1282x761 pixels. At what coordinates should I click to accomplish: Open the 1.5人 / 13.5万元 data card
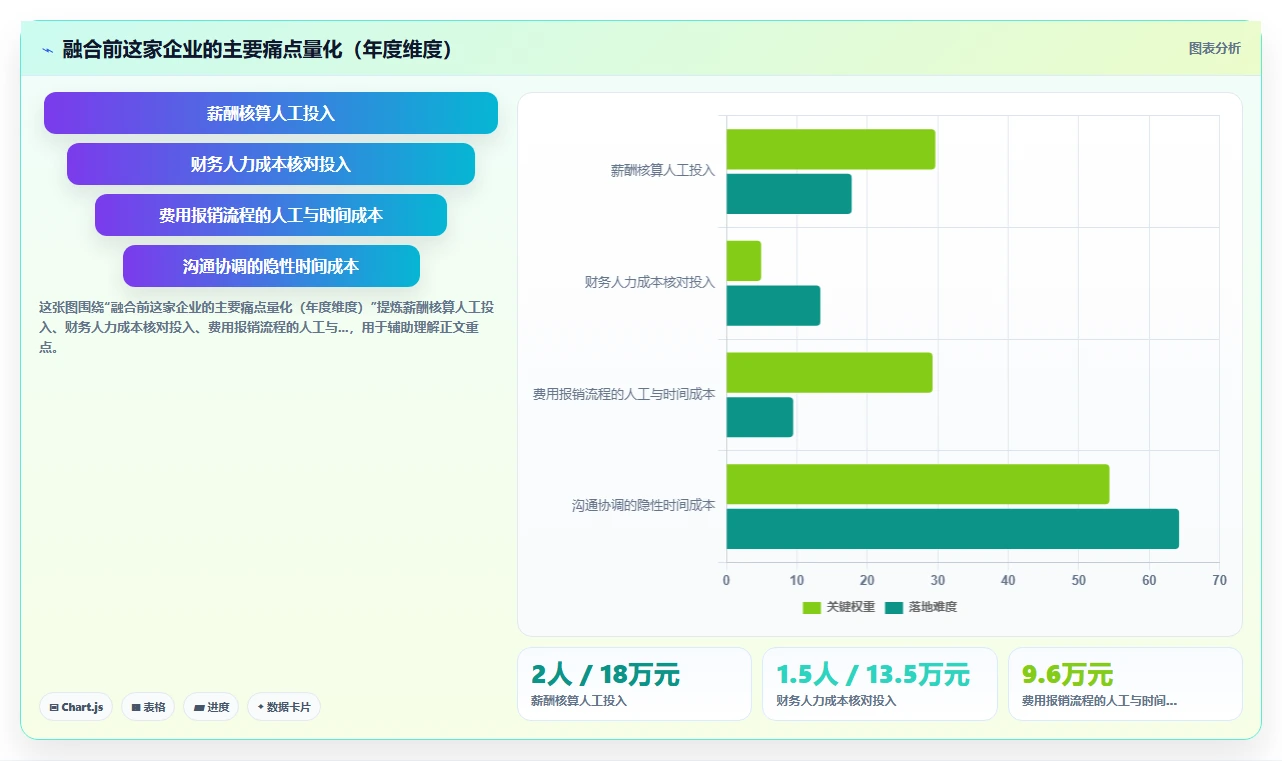[x=880, y=684]
